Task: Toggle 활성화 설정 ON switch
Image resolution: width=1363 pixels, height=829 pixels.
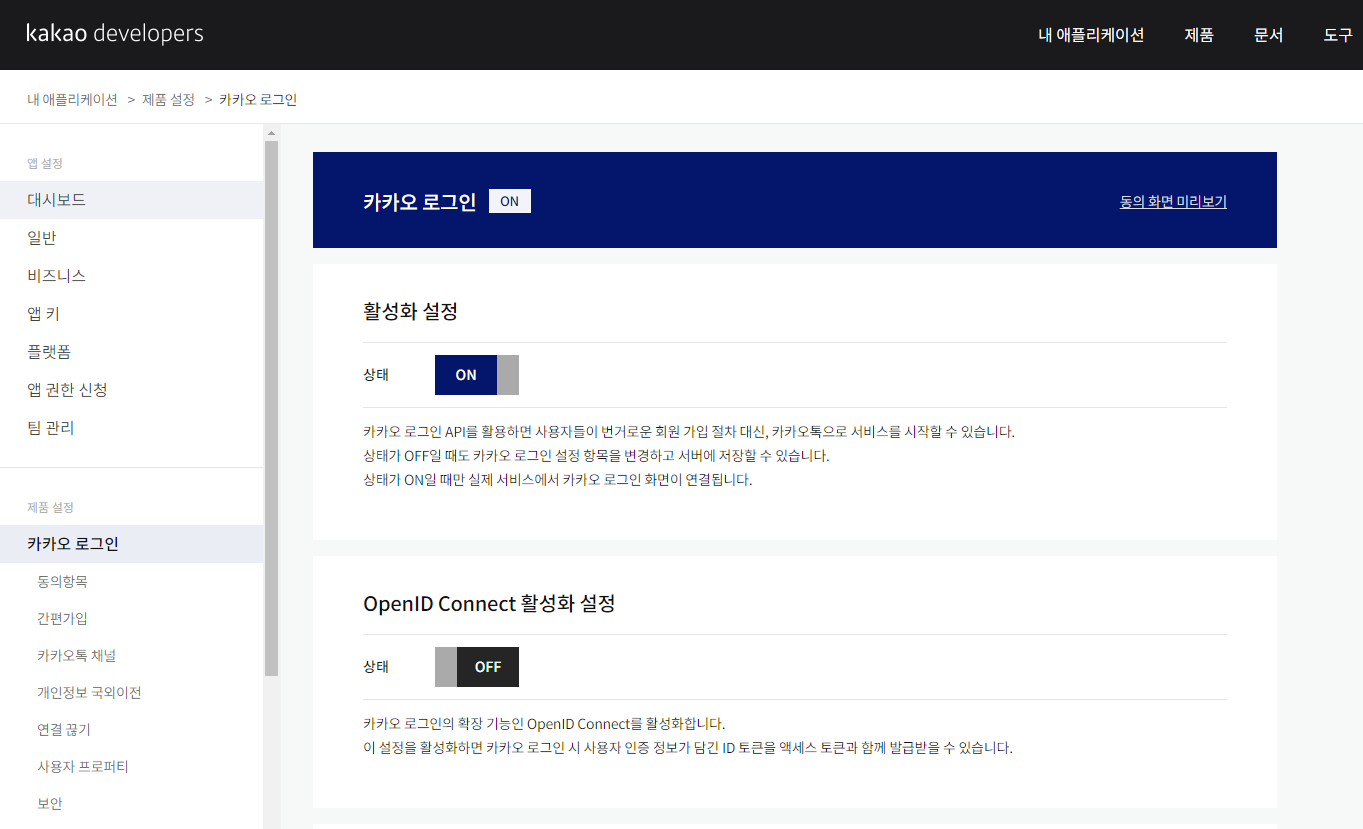Action: (x=477, y=375)
